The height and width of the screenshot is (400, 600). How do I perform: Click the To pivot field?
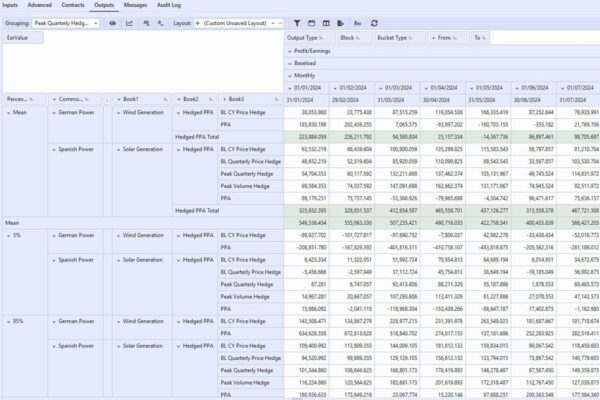click(x=480, y=38)
